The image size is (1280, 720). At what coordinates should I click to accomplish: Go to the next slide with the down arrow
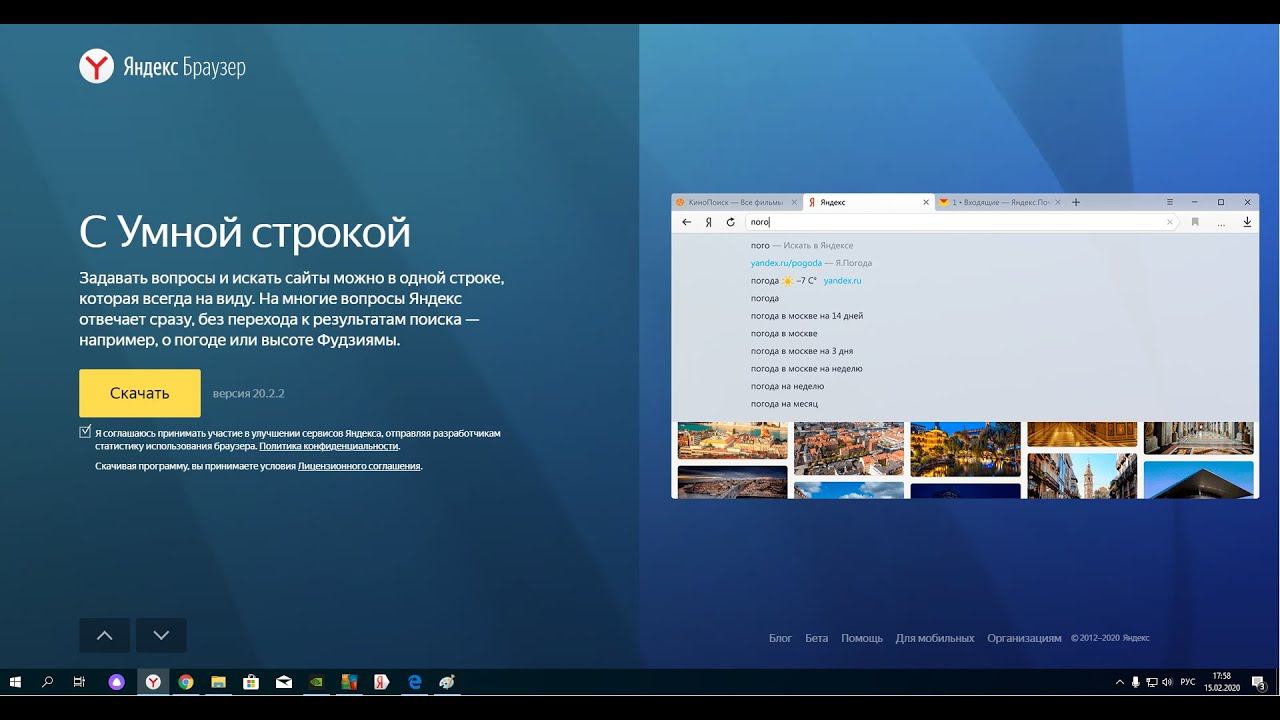(x=161, y=635)
